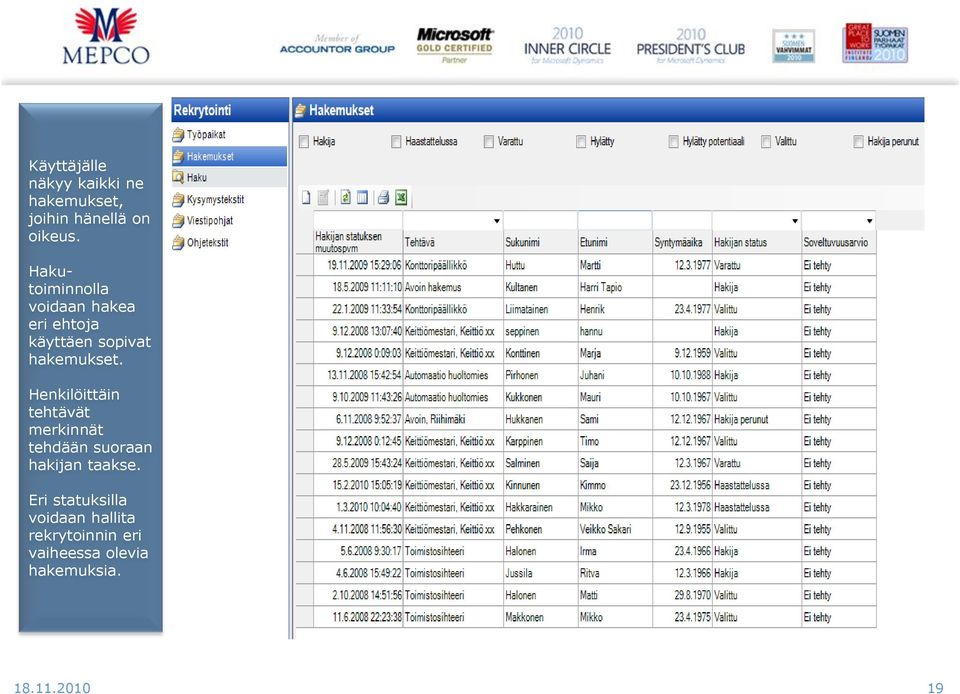Click the Haku magnifier icon
The image size is (960, 694).
click(178, 177)
